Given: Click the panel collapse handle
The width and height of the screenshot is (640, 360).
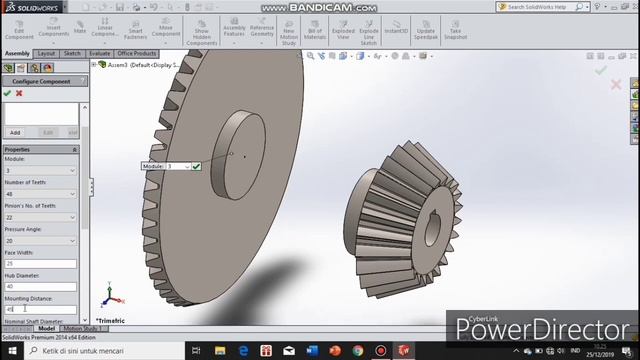Looking at the screenshot, I should [91, 187].
